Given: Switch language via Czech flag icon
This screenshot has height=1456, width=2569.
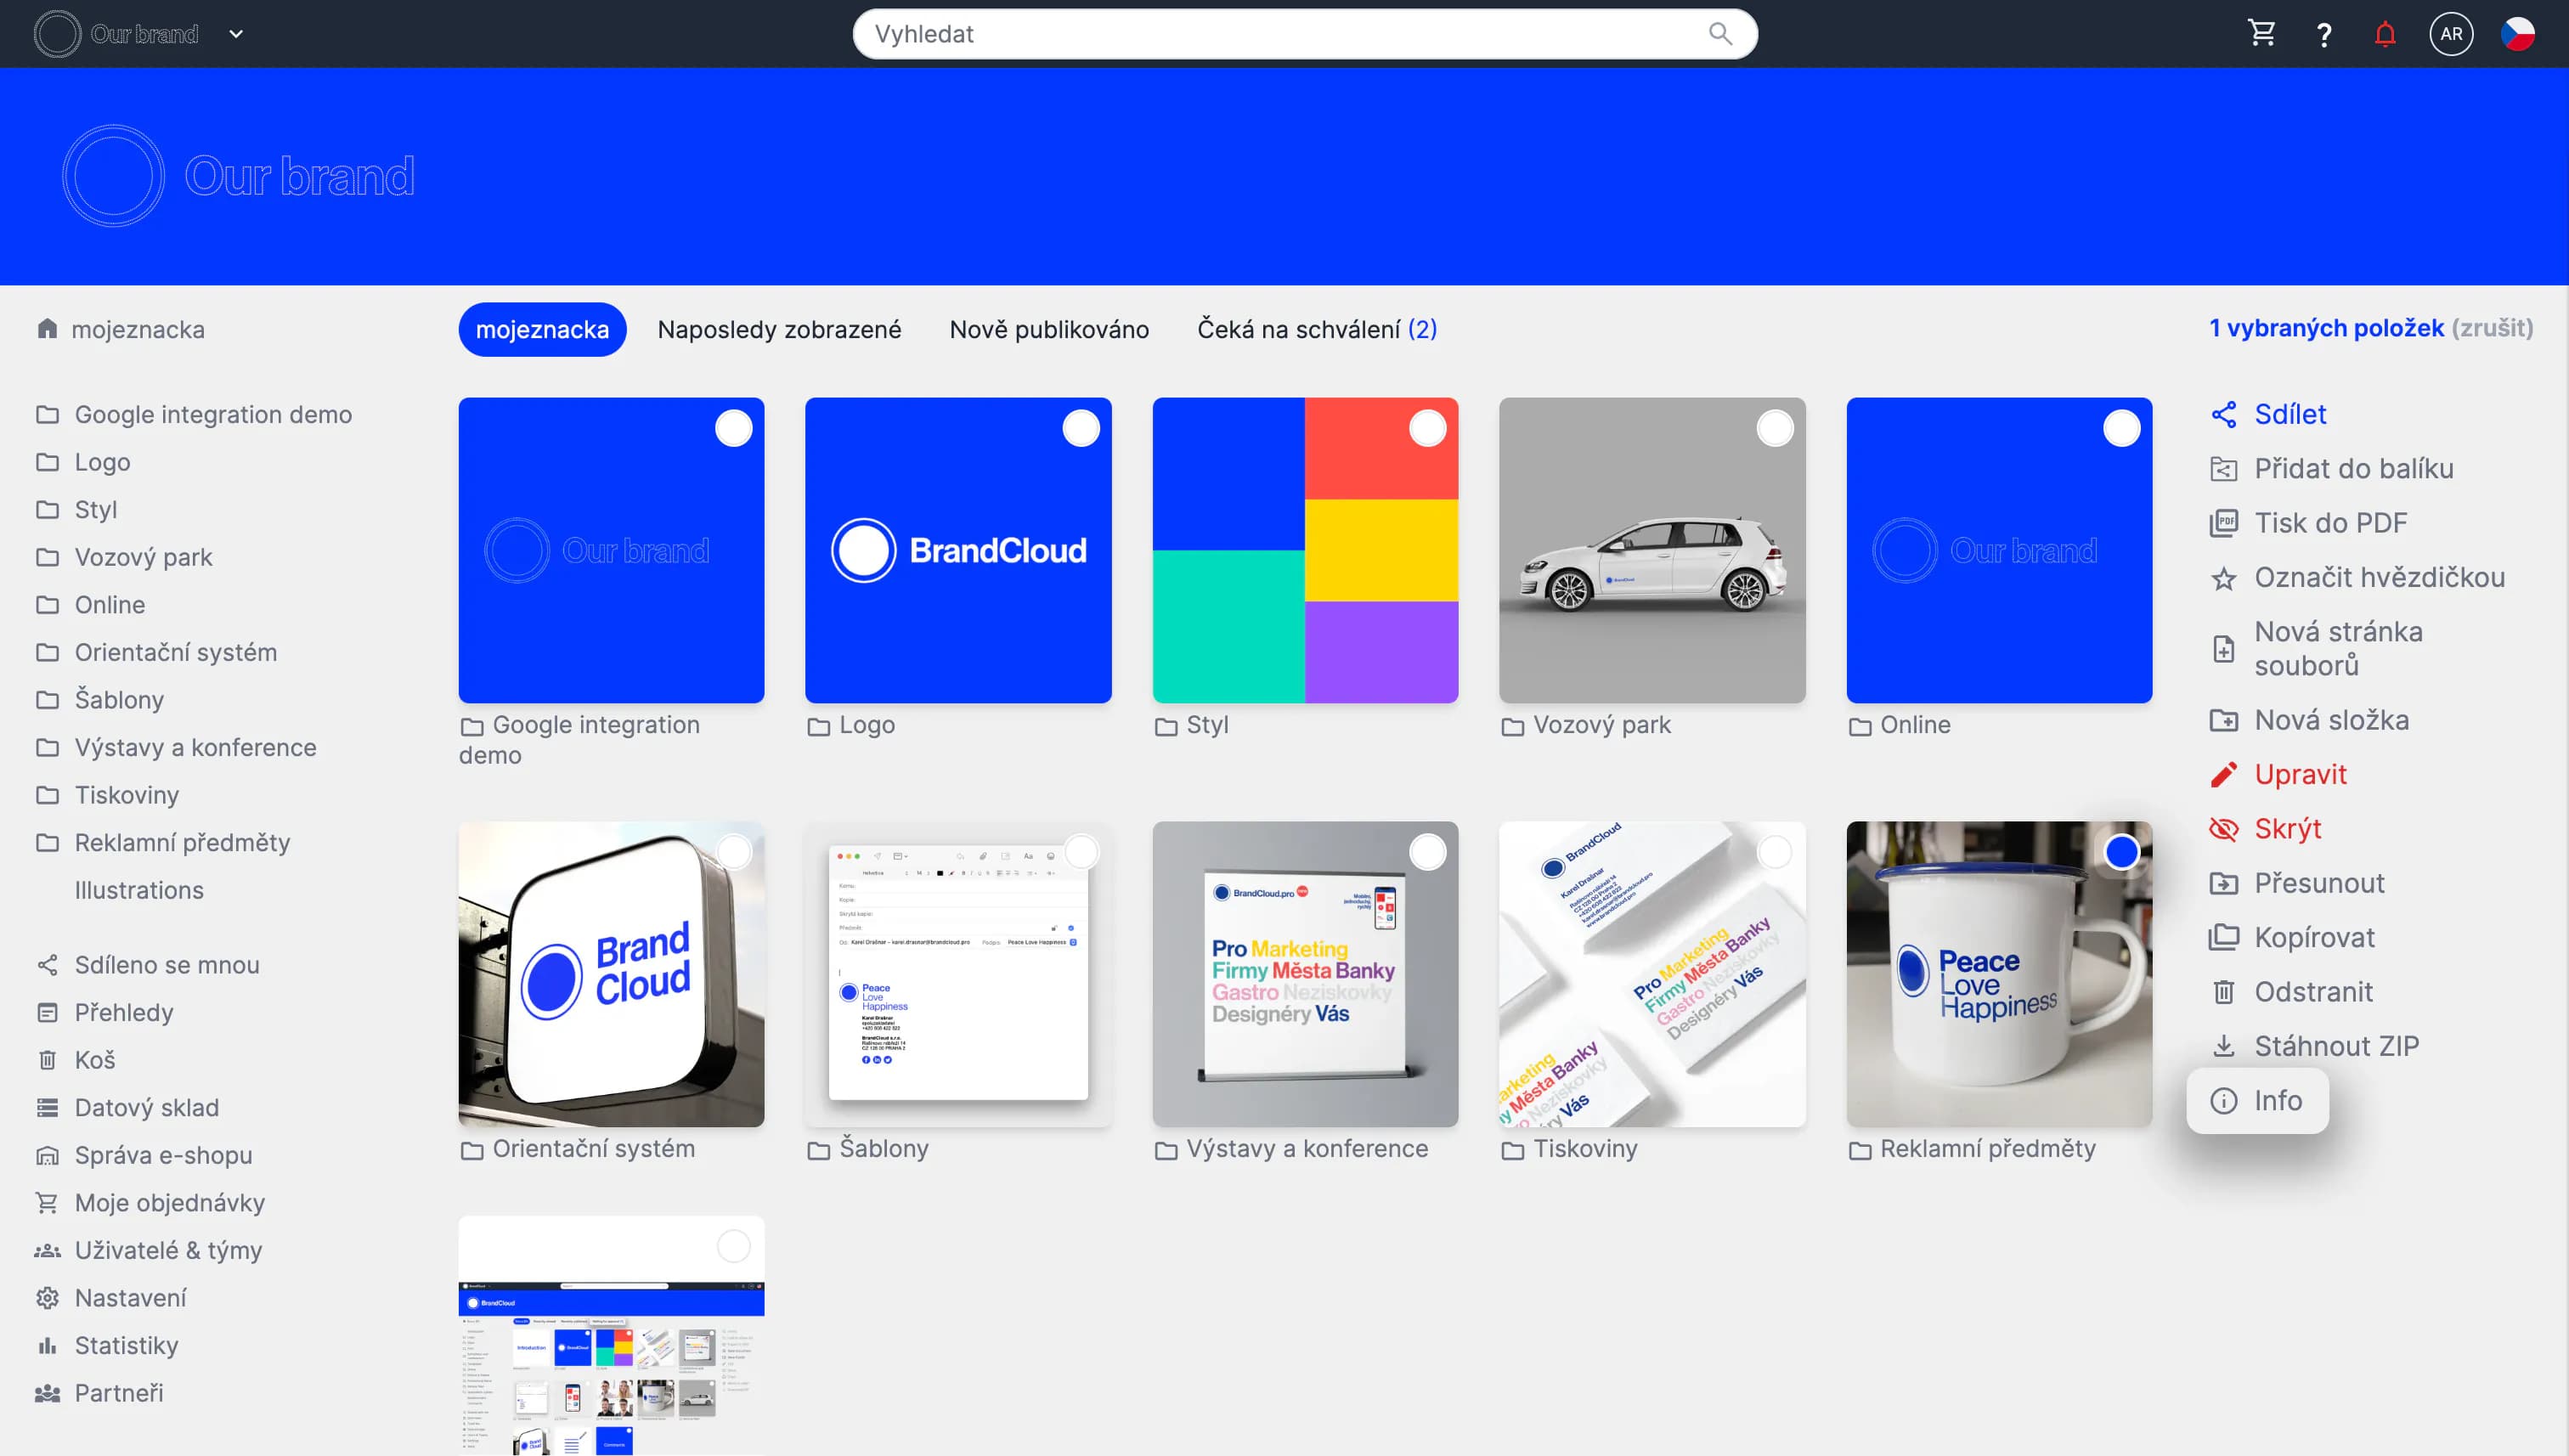Looking at the screenshot, I should (2517, 34).
